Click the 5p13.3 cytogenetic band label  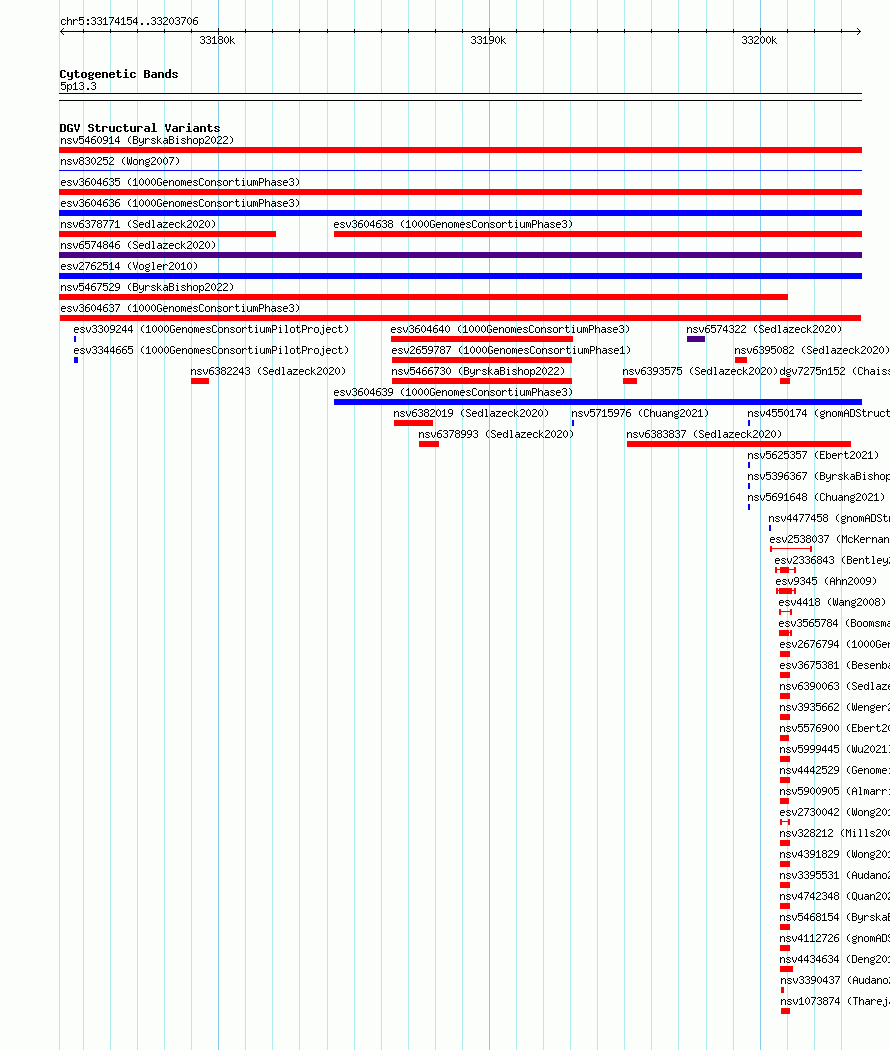click(78, 86)
